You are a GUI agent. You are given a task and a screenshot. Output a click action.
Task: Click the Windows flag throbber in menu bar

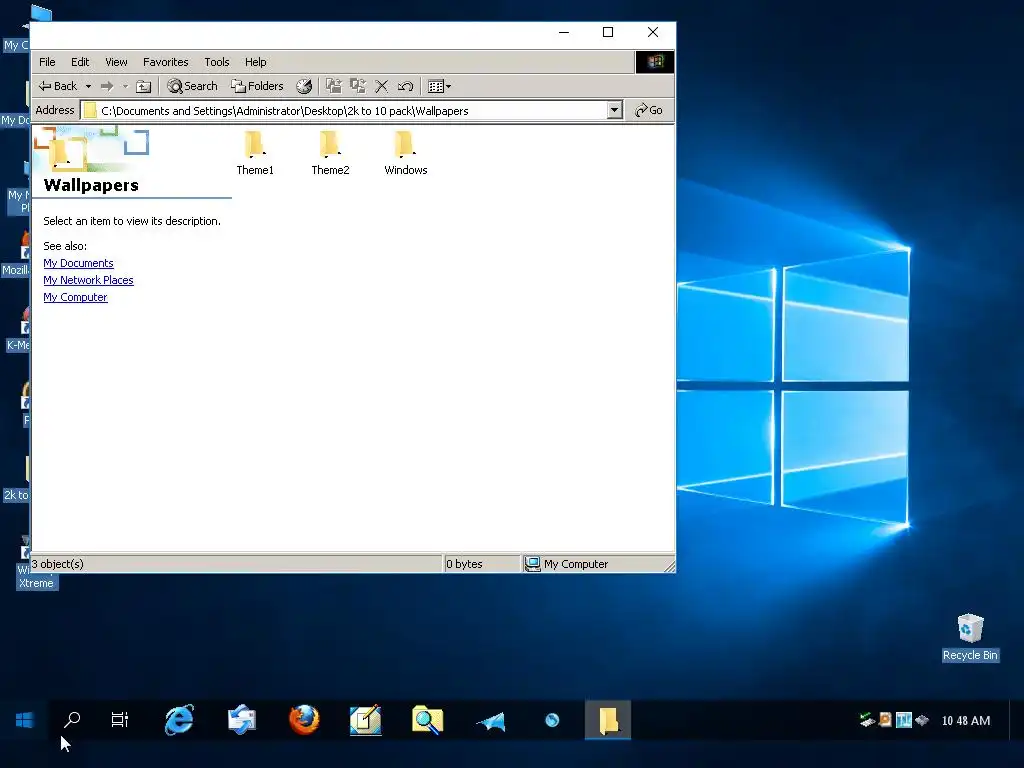point(655,62)
